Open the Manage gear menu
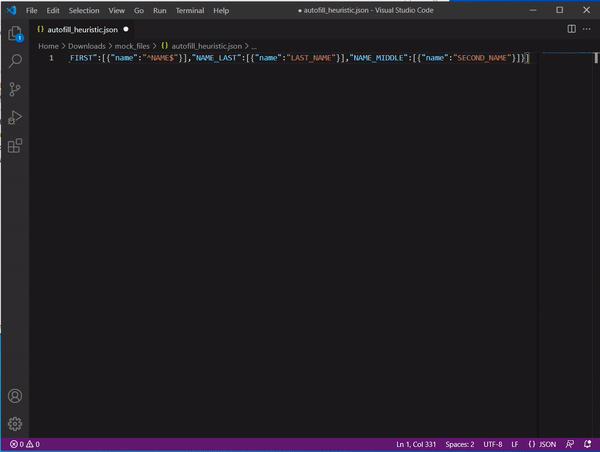 click(15, 424)
